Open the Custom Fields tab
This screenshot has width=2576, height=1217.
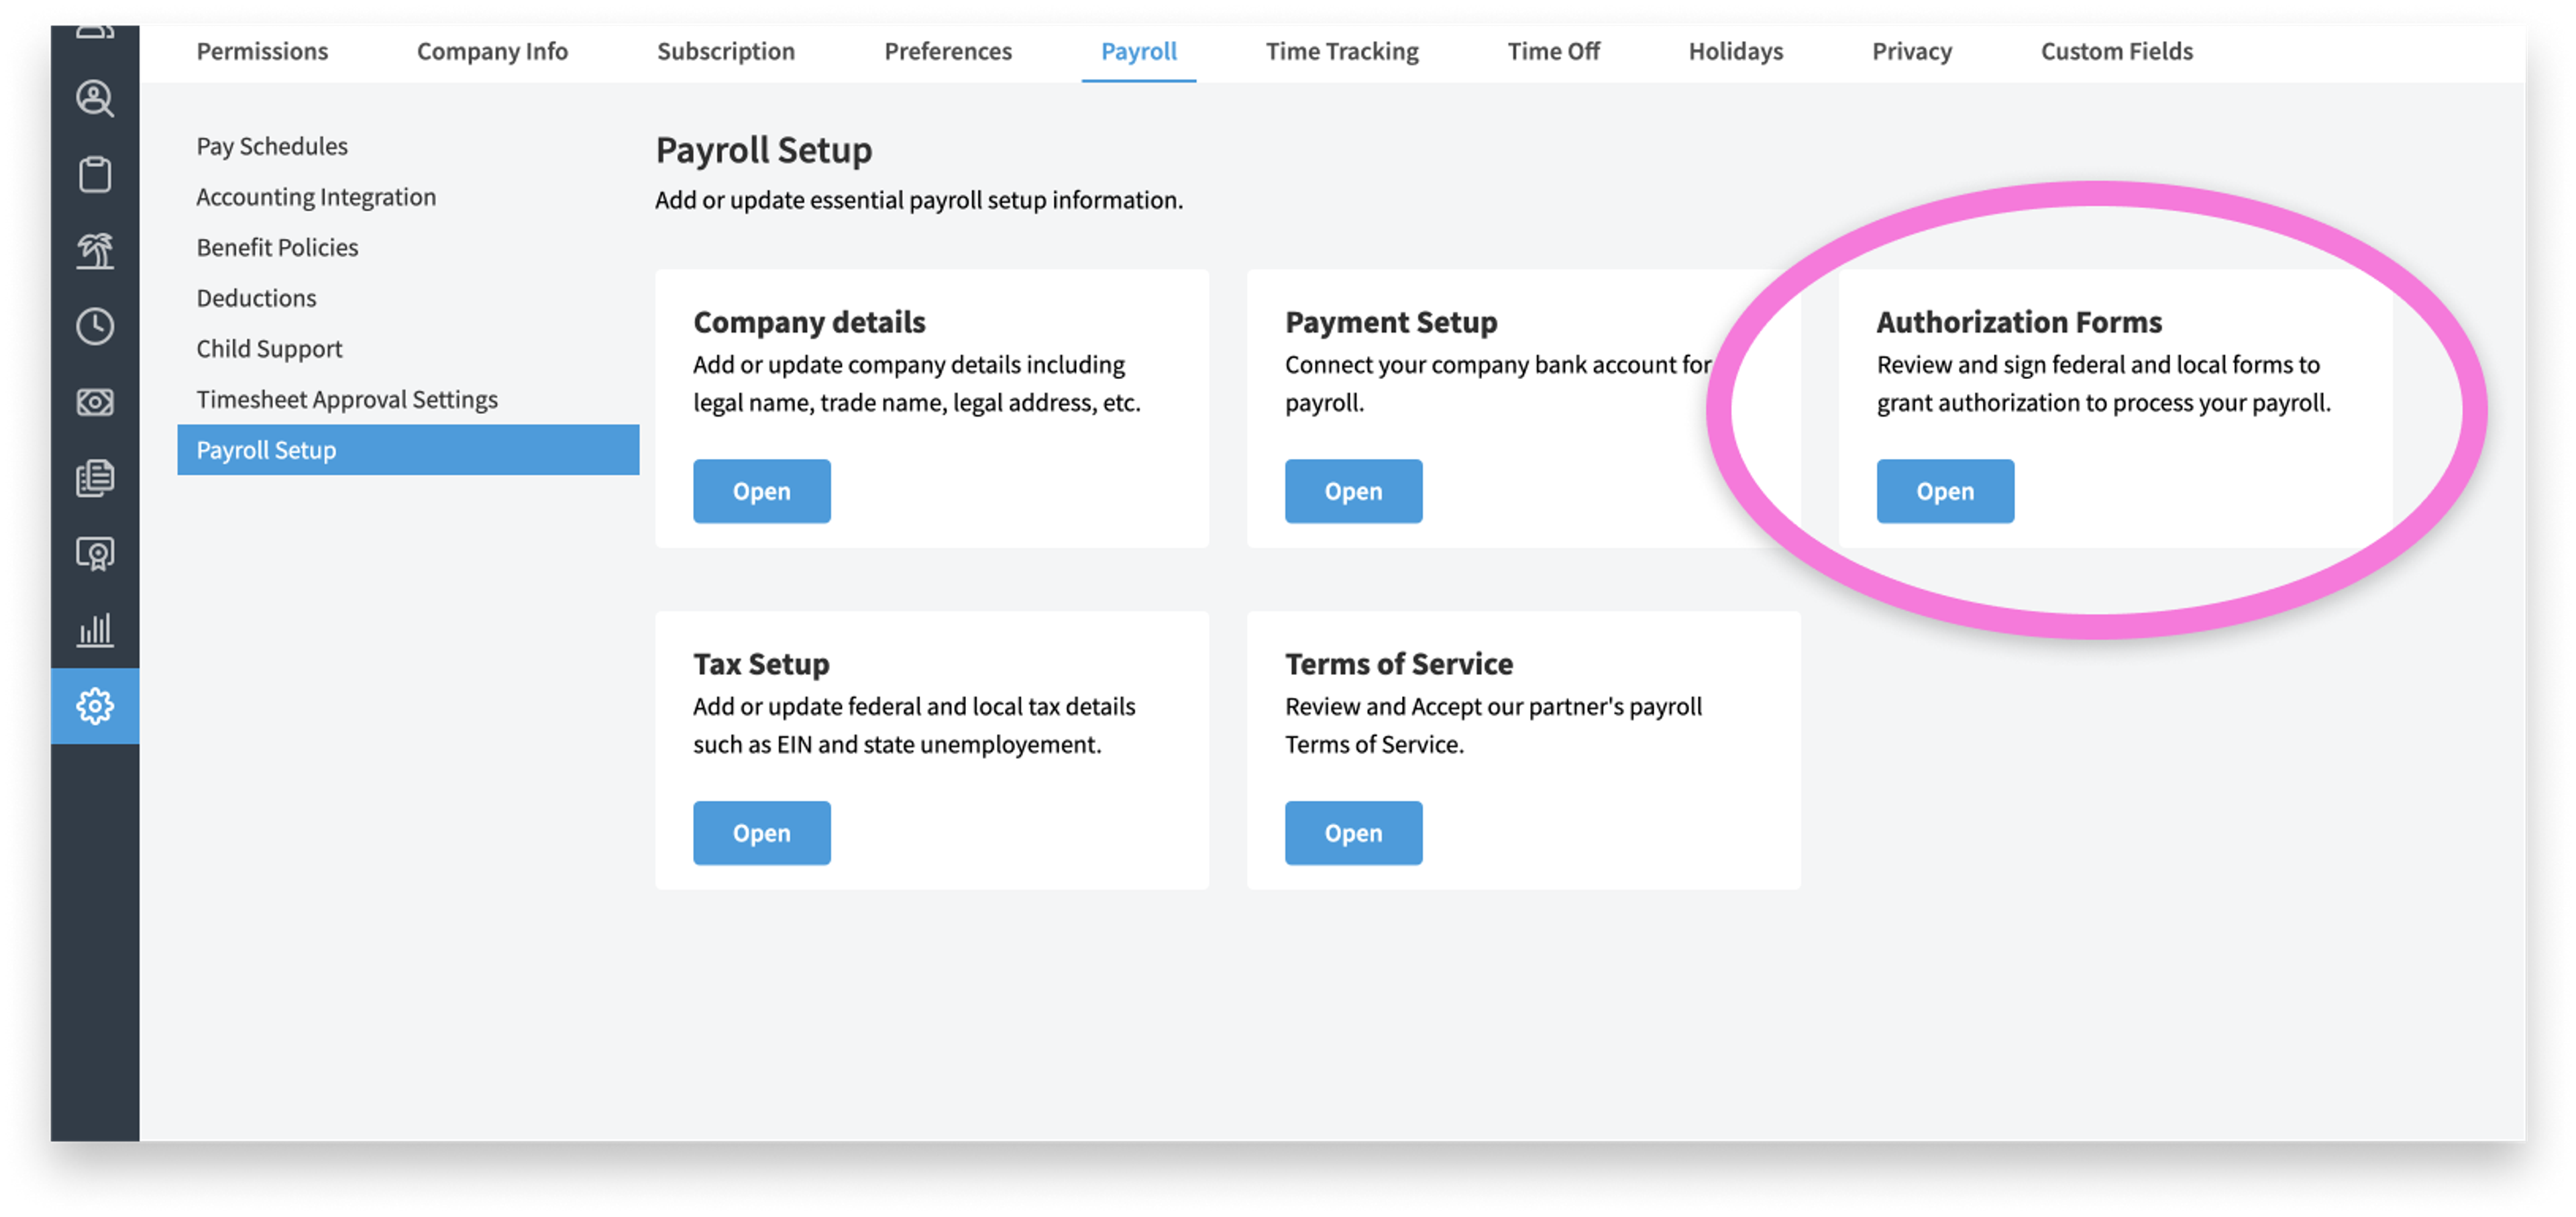[x=2117, y=51]
